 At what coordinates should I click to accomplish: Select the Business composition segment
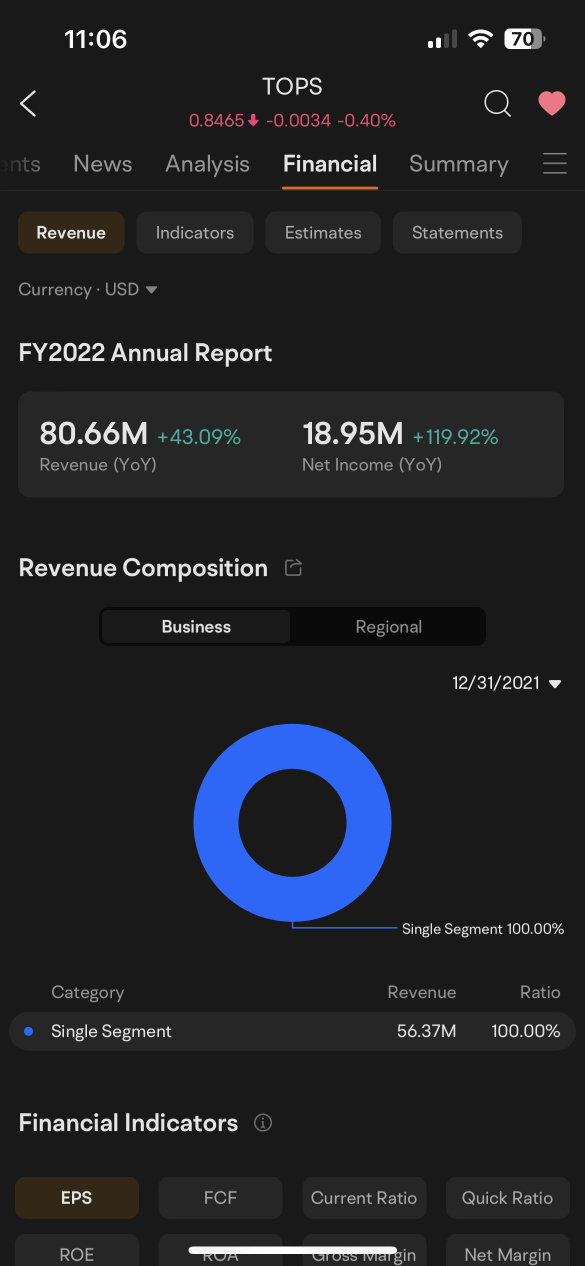point(196,627)
